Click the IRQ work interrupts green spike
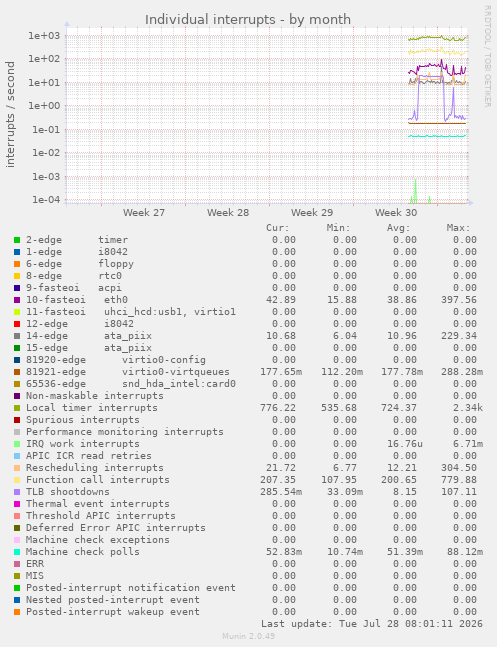 click(x=415, y=191)
